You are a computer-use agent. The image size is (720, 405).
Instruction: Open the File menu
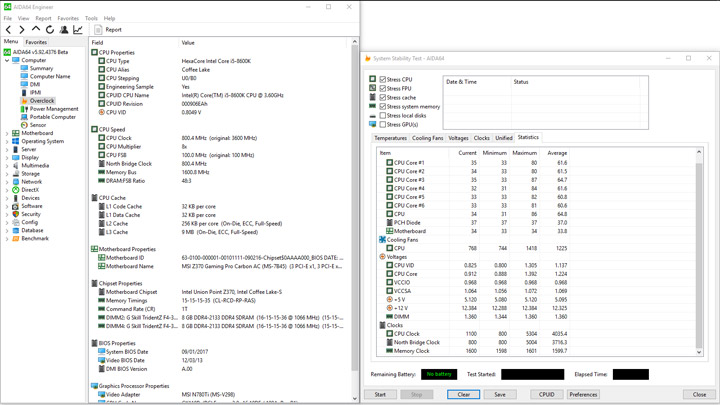(8, 18)
